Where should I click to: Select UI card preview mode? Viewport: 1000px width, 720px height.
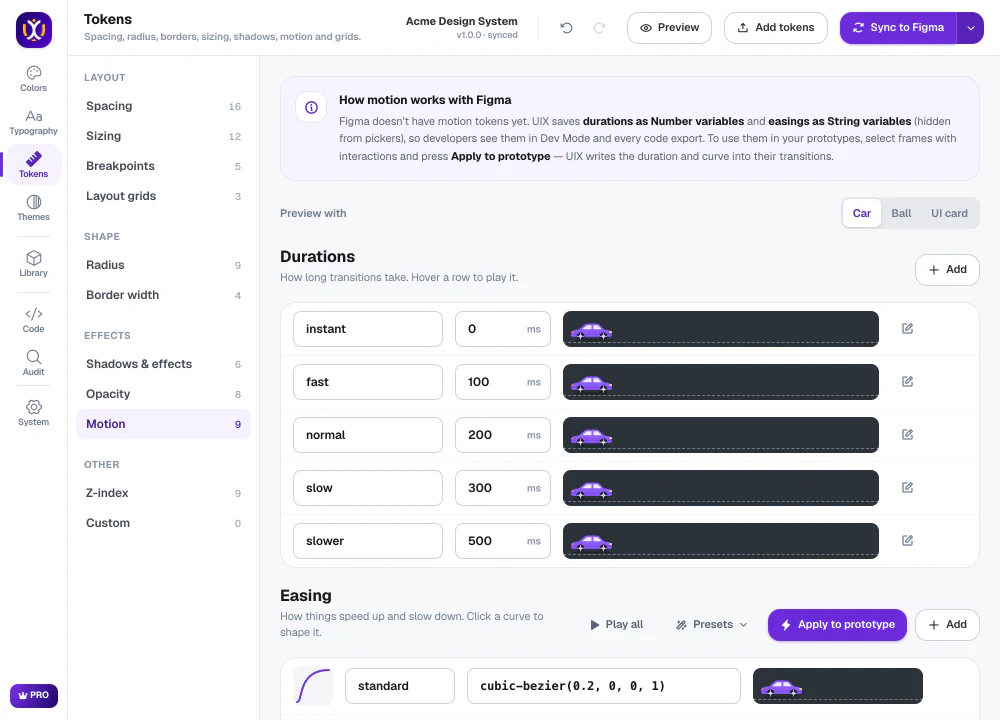click(x=949, y=213)
